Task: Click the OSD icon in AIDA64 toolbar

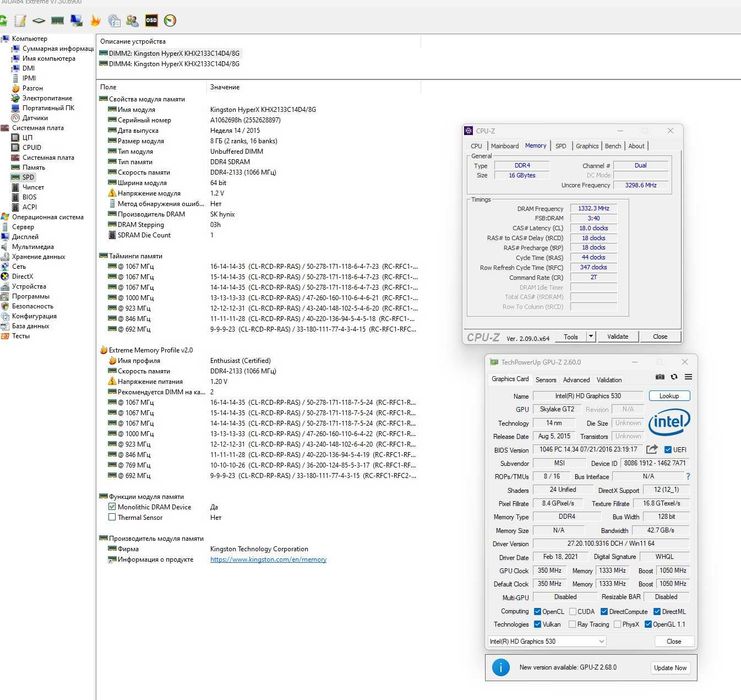Action: tap(151, 20)
